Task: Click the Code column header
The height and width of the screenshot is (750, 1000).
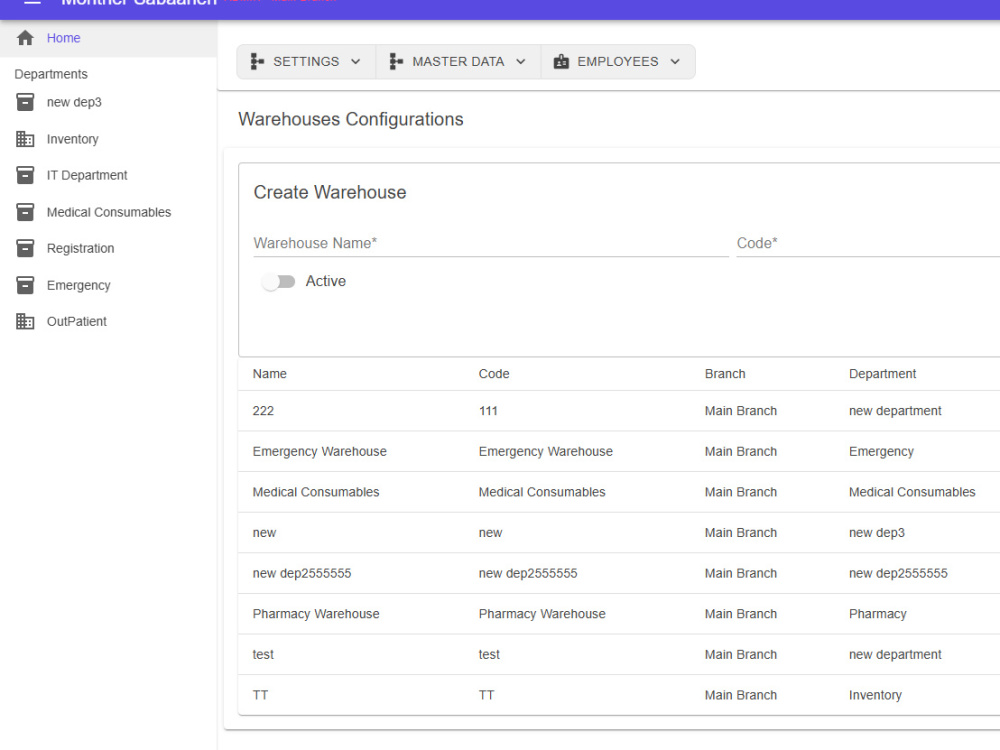Action: point(494,374)
